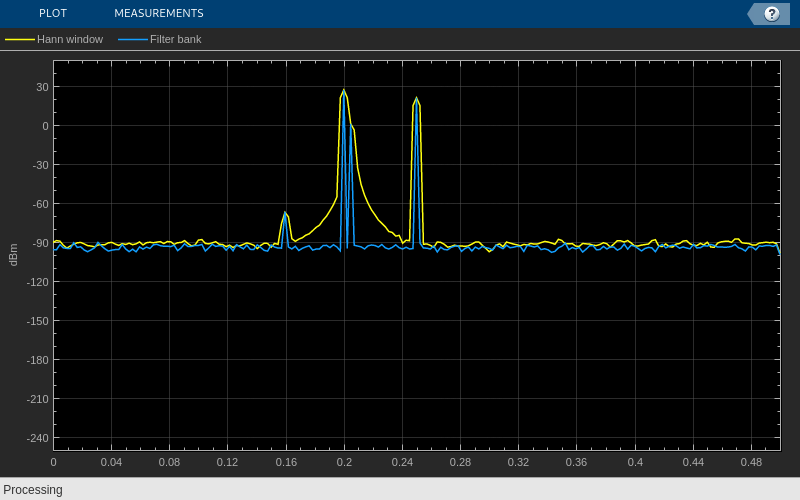Click the 0.24 x-axis tick label

pos(403,462)
